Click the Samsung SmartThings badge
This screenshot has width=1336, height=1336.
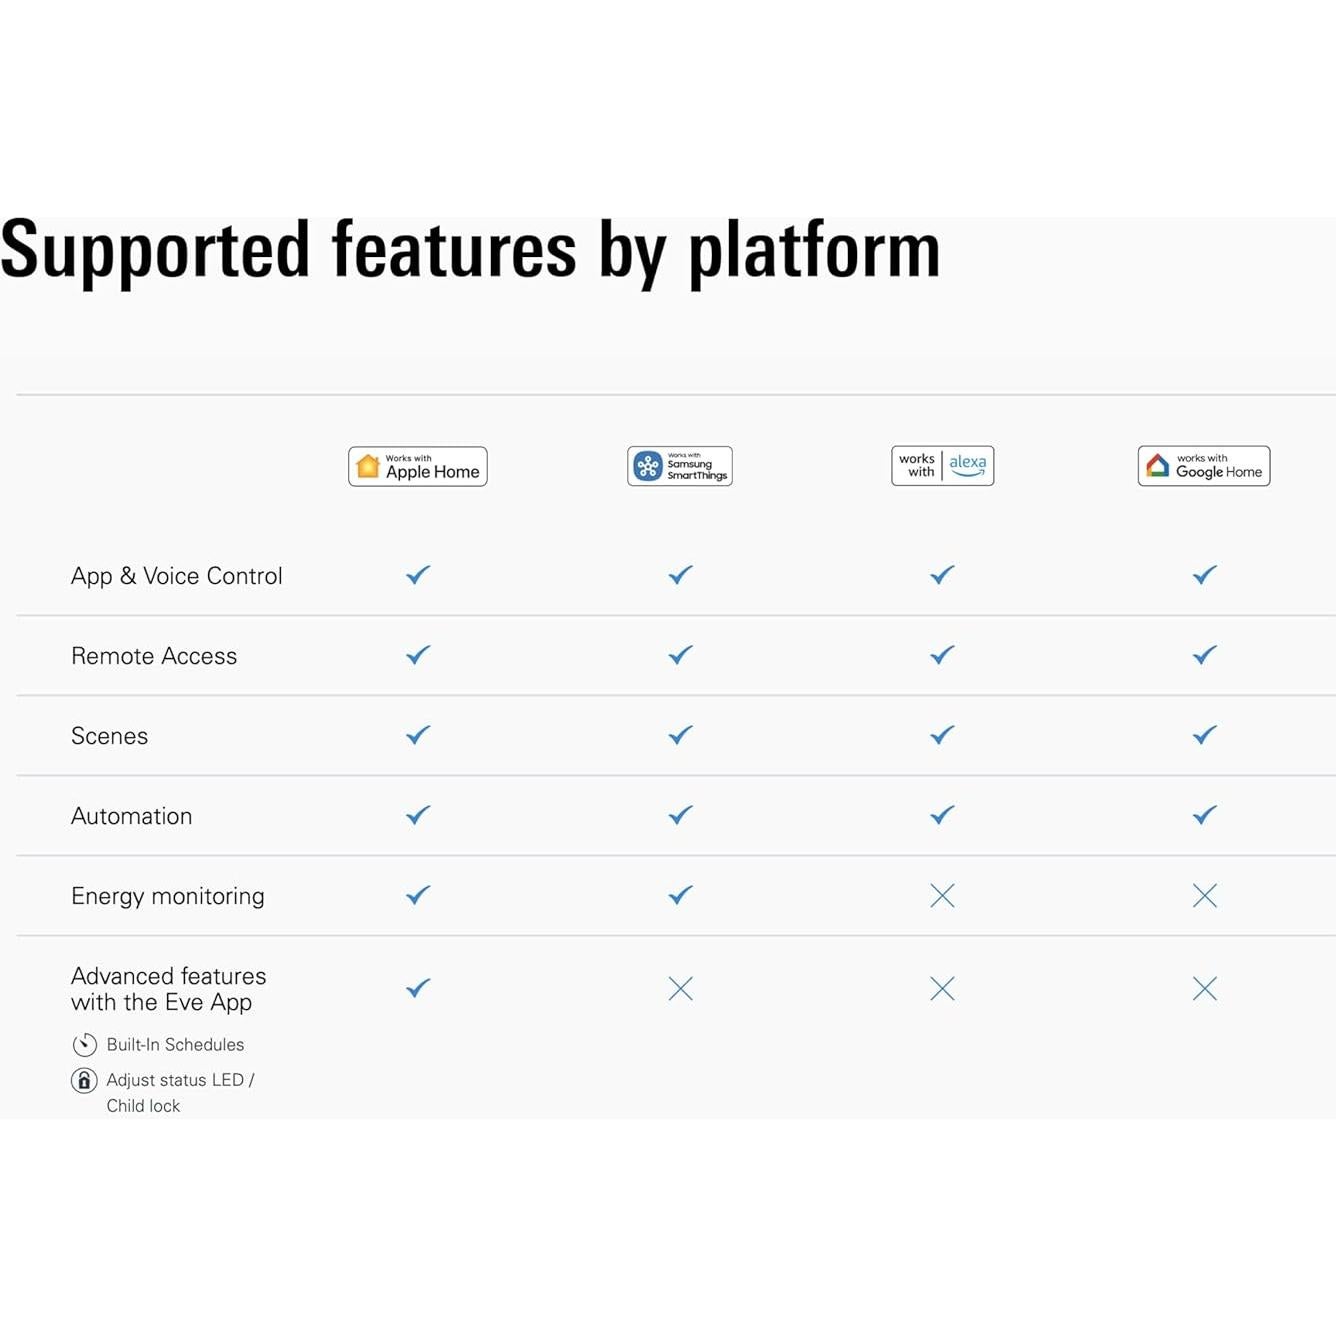point(680,466)
